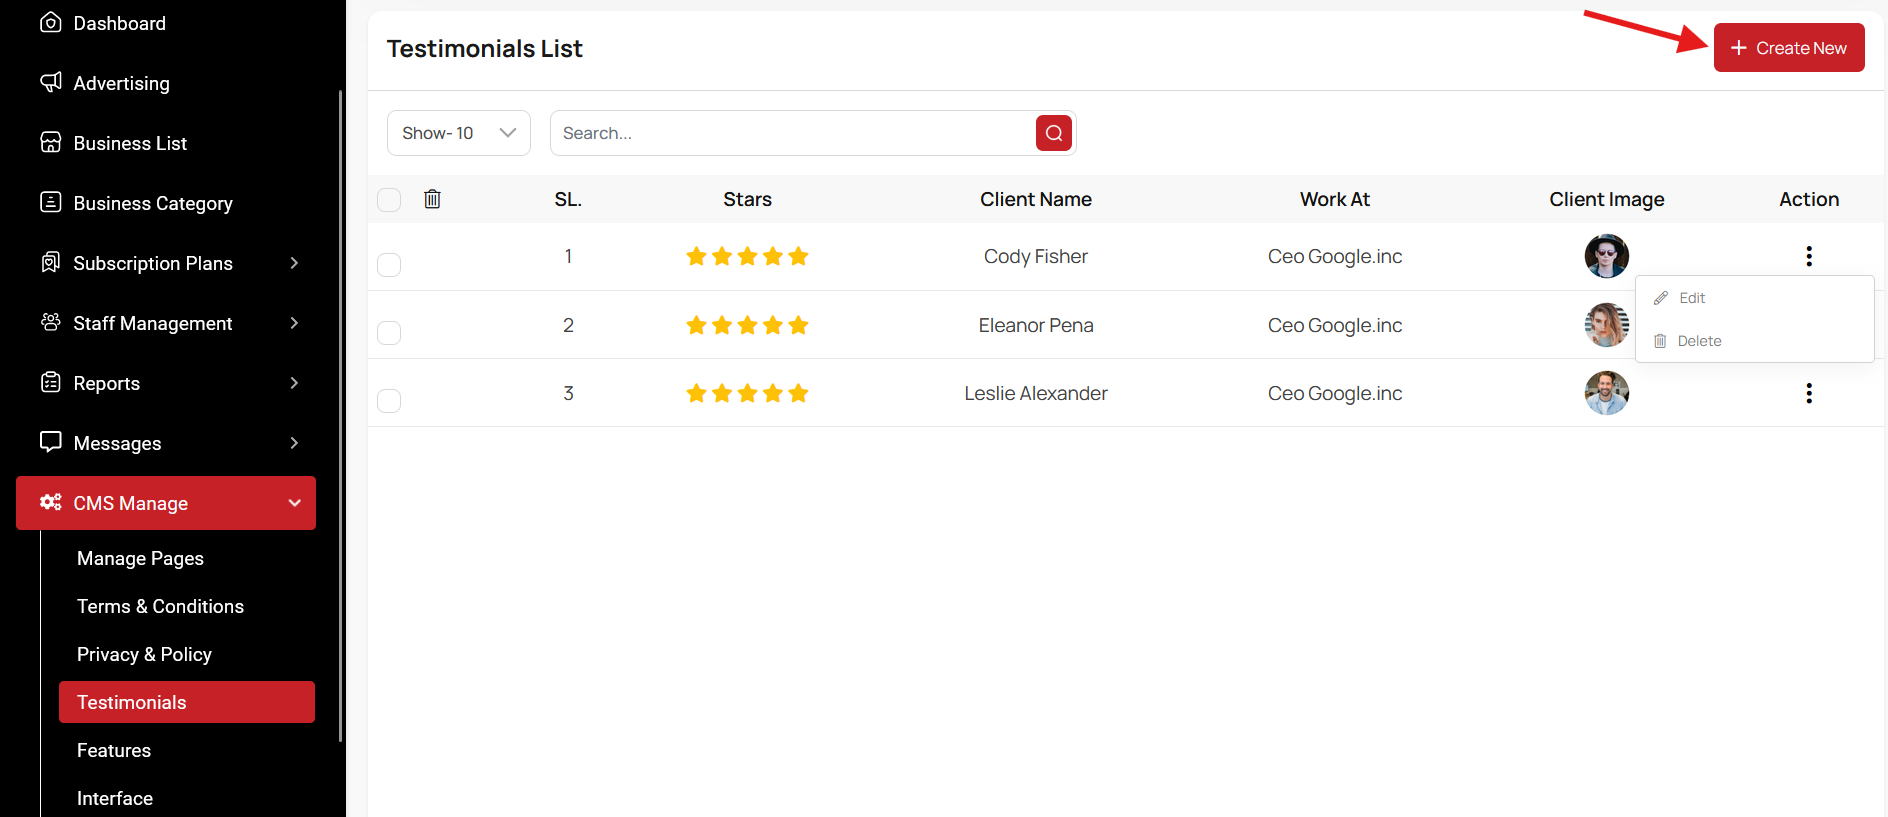Click the Business Category icon
The width and height of the screenshot is (1888, 817).
click(51, 202)
